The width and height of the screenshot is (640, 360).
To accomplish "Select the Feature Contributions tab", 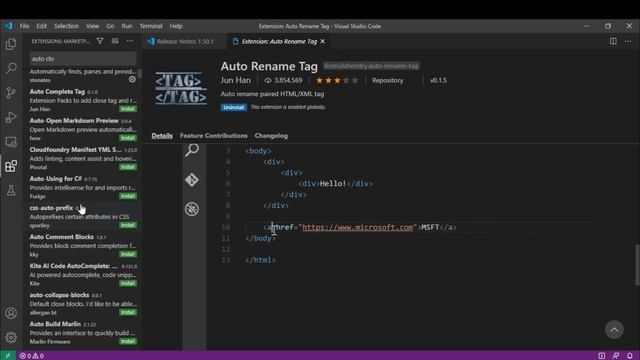I will coord(213,136).
